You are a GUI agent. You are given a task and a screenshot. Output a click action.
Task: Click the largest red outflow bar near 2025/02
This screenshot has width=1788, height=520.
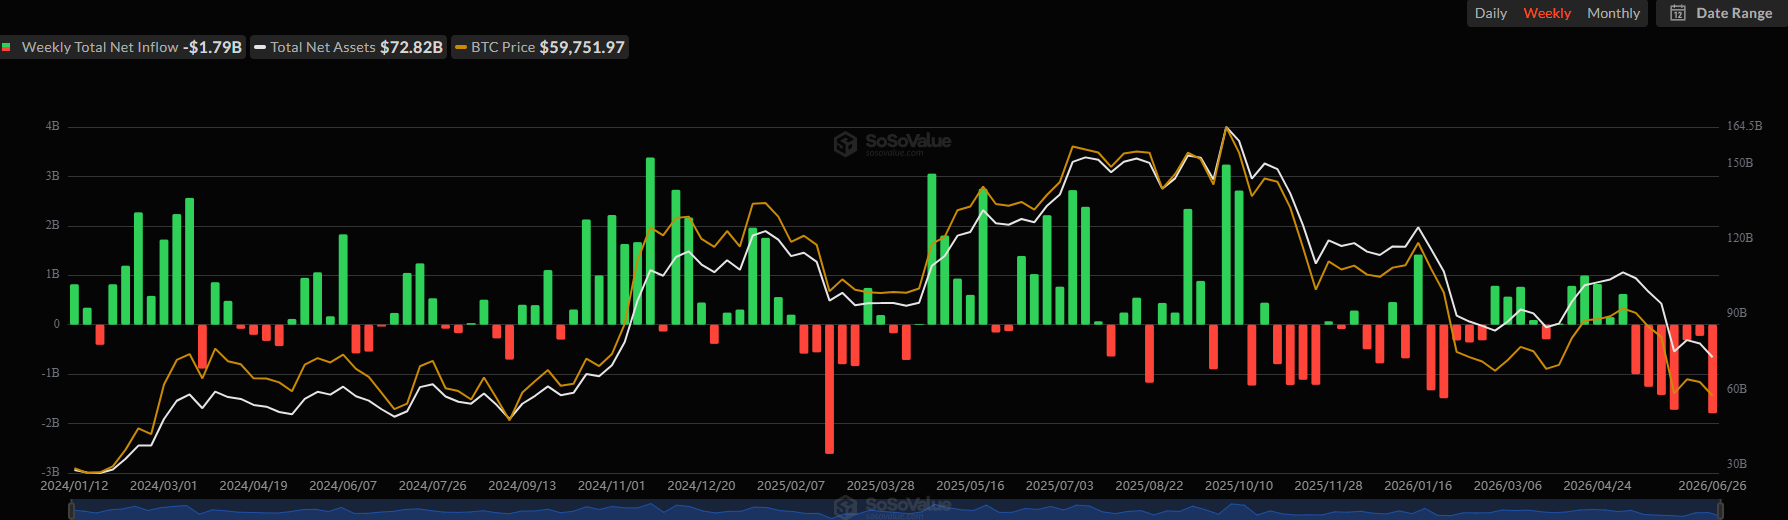[829, 388]
